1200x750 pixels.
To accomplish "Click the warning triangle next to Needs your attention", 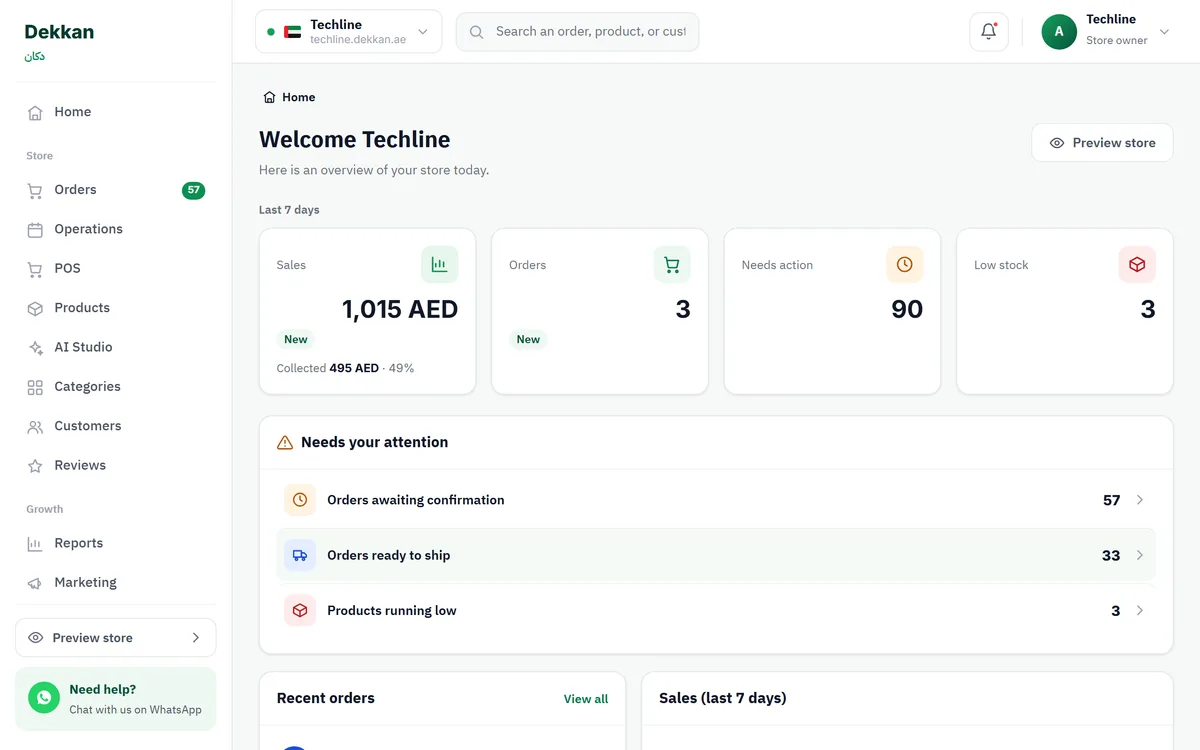I will (x=285, y=442).
